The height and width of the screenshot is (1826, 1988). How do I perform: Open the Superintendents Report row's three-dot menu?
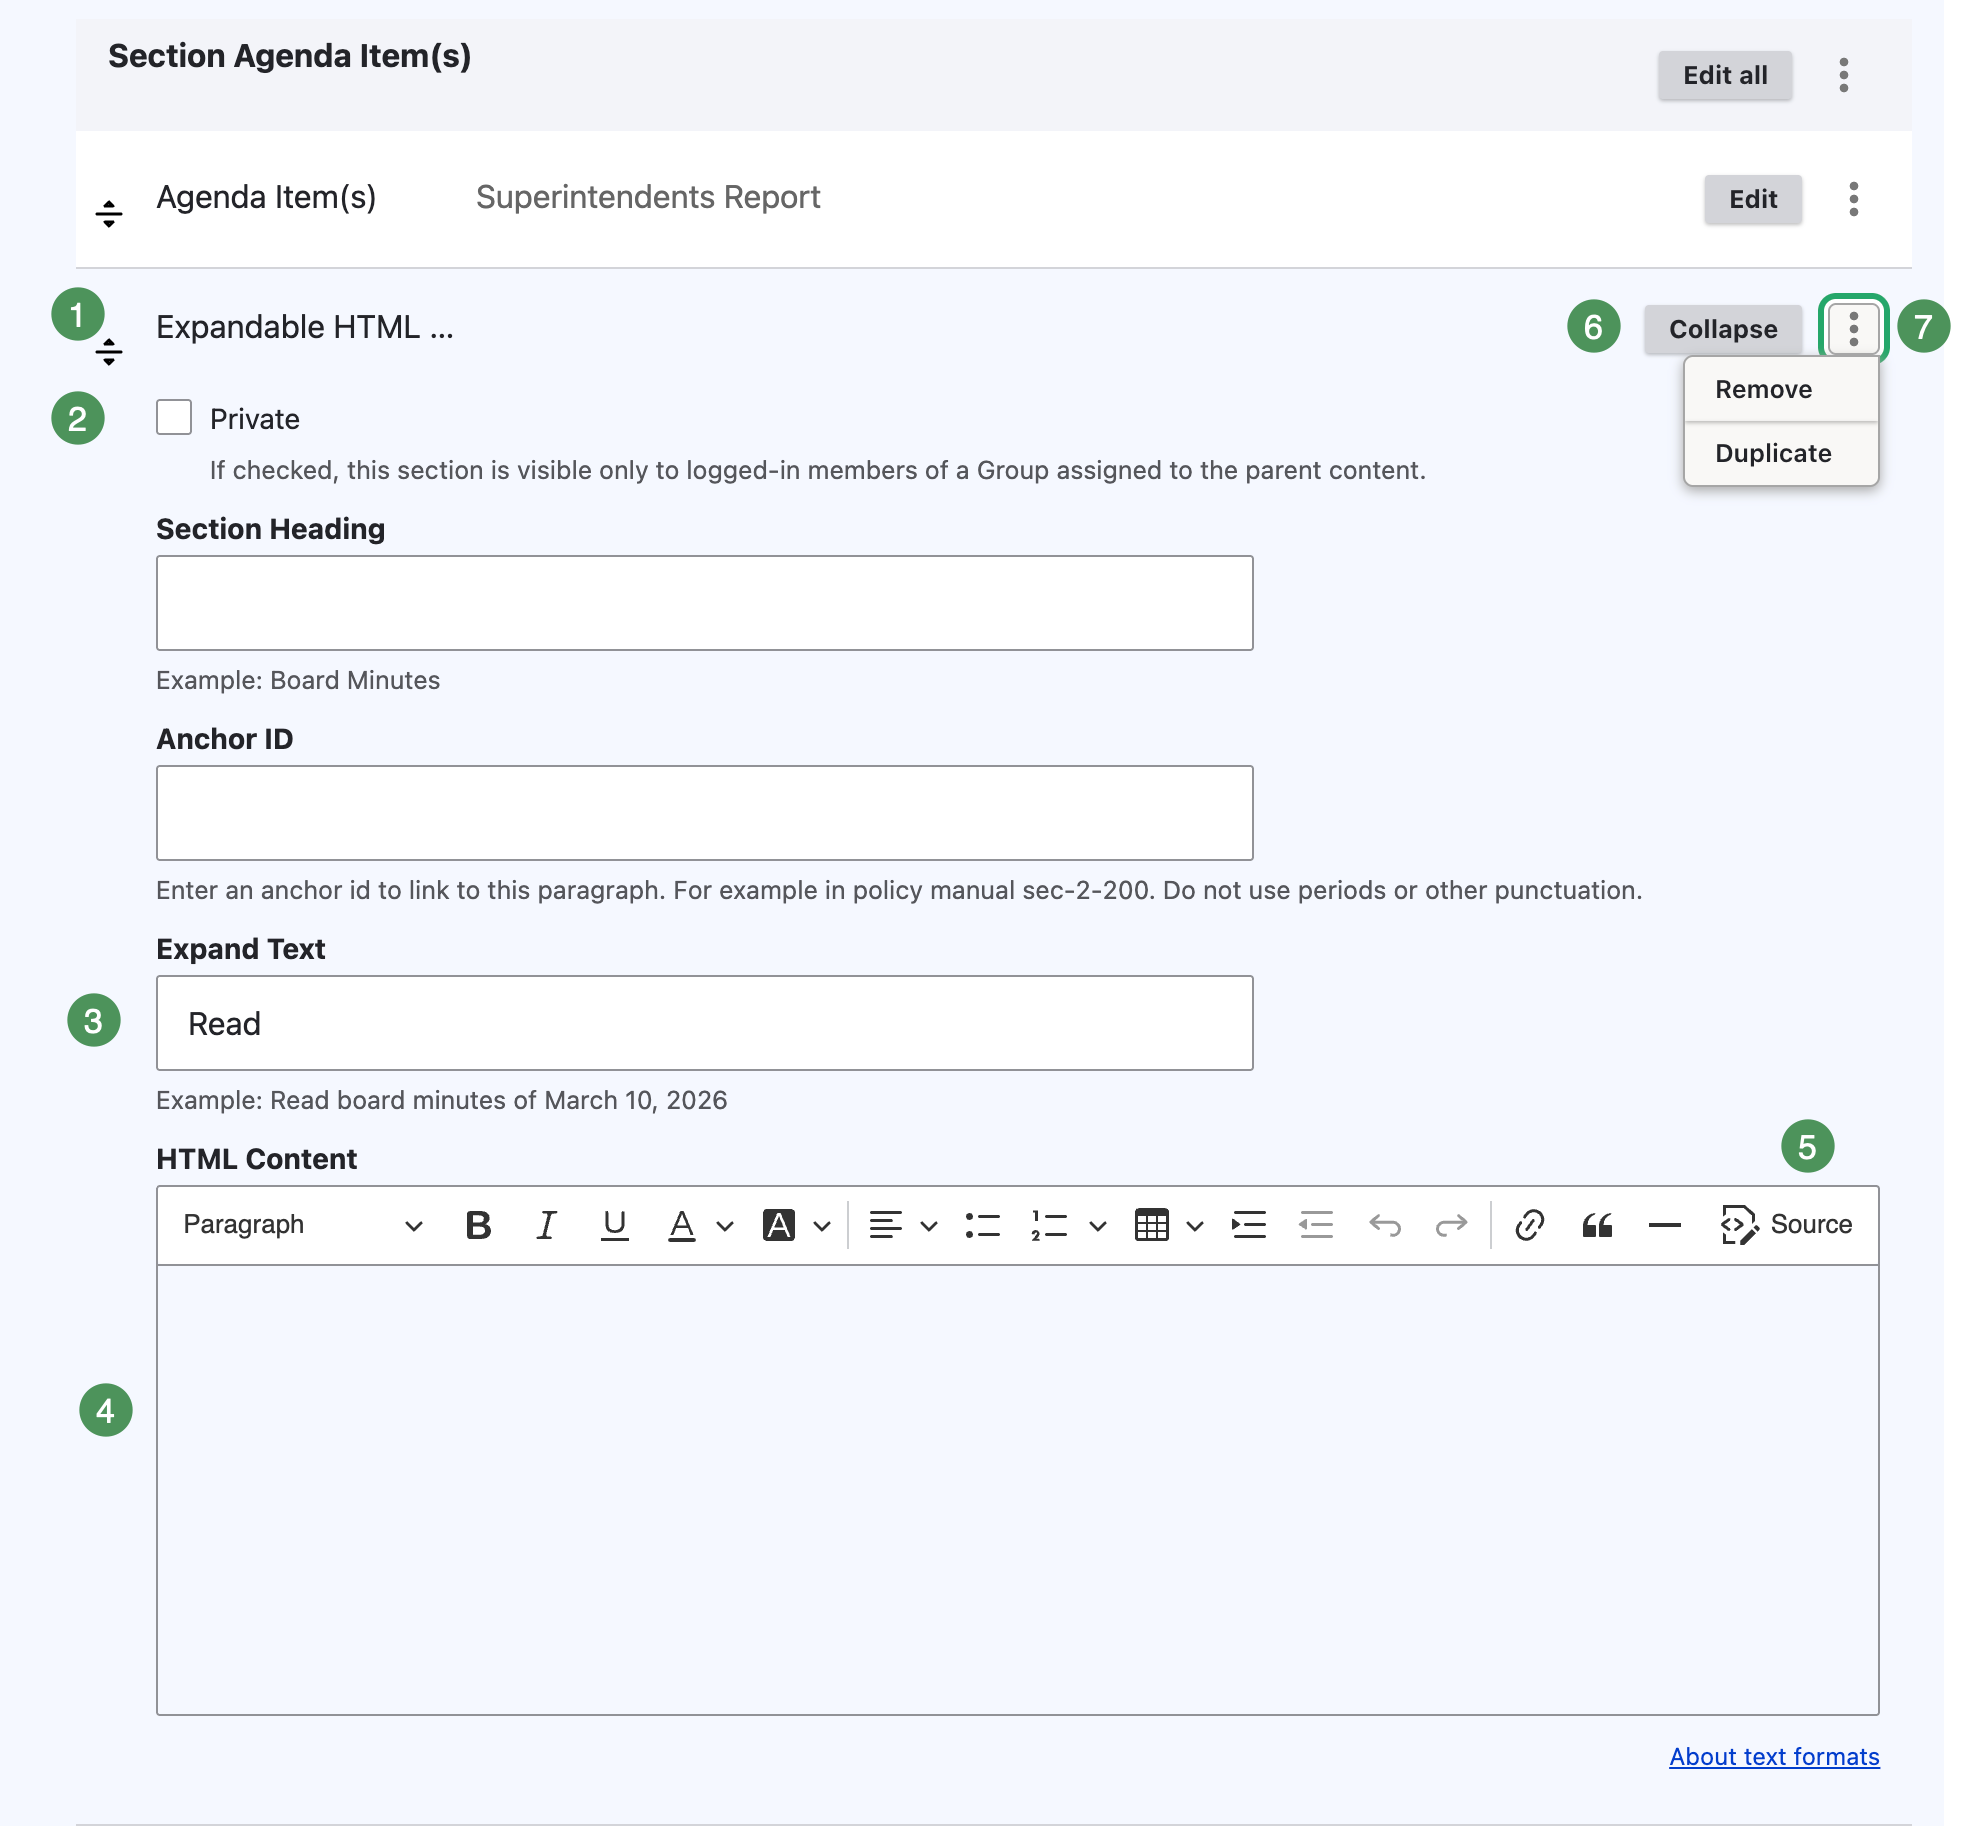click(x=1854, y=199)
